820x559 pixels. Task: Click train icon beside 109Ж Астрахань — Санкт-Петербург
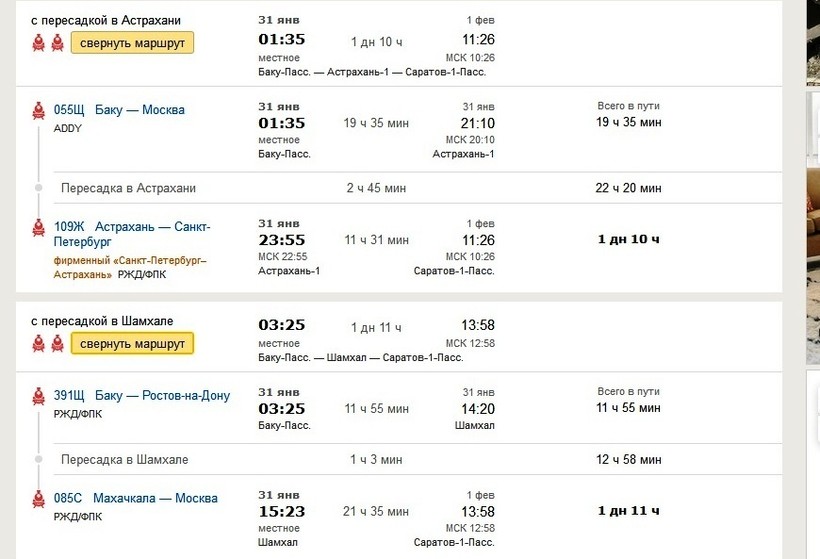pos(38,228)
